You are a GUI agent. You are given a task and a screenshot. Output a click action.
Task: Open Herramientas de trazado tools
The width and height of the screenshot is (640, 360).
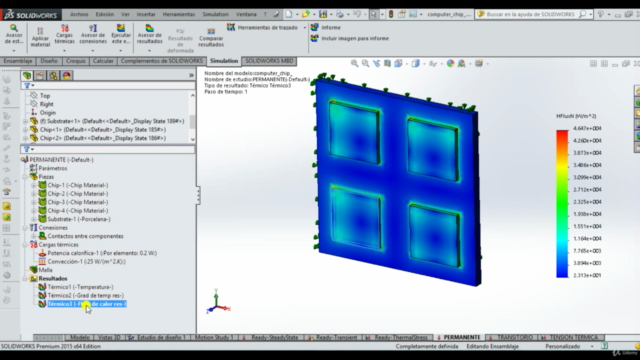coord(263,27)
